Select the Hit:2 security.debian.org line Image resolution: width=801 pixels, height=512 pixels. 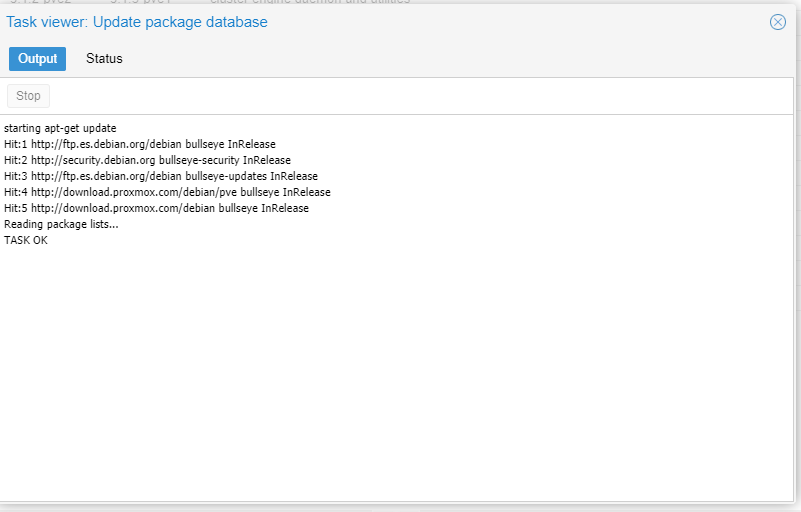pos(147,160)
